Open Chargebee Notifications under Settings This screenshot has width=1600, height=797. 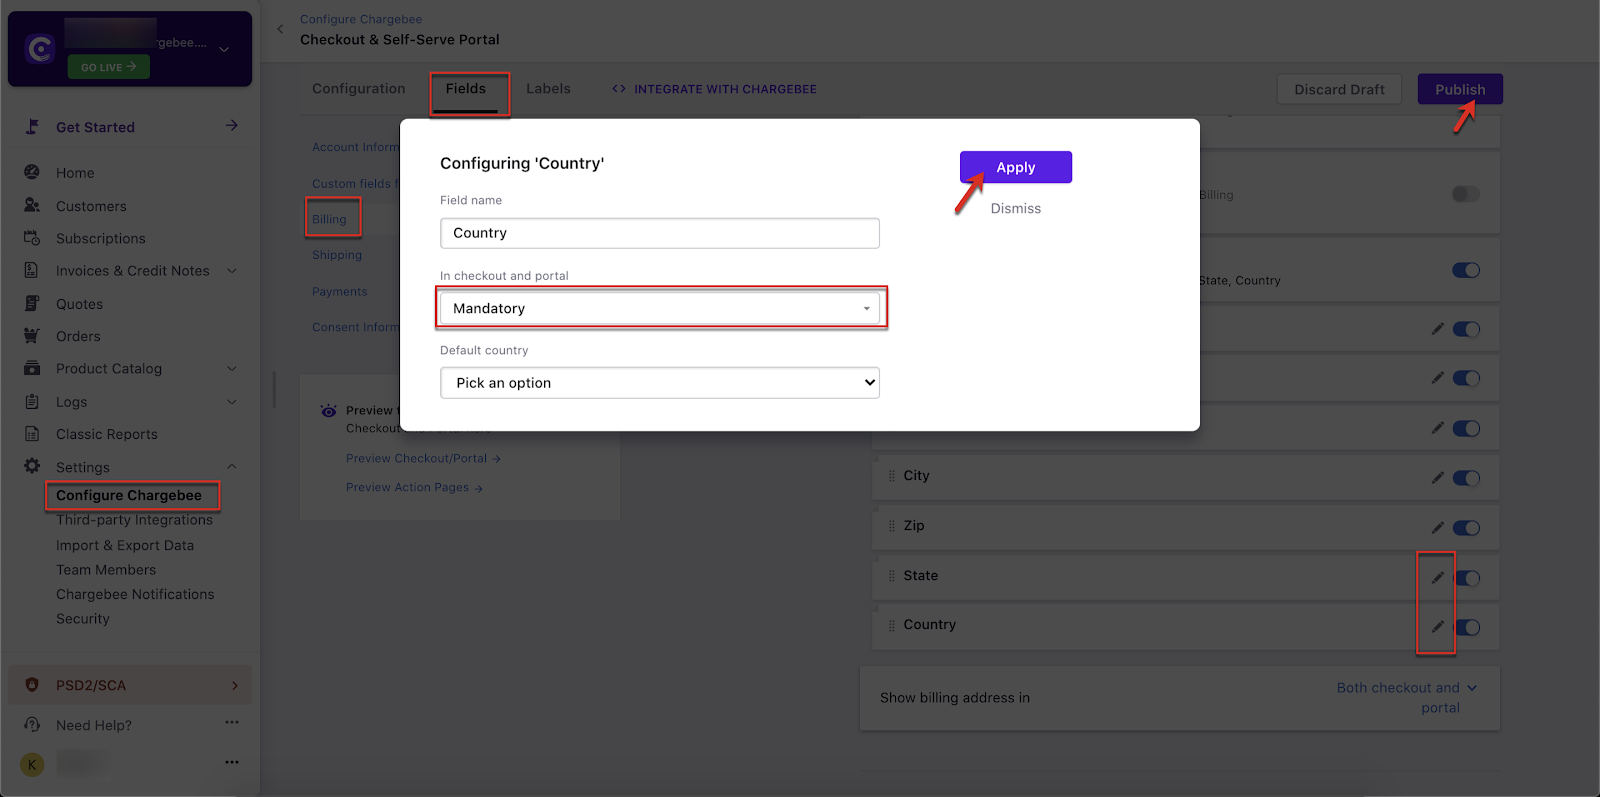[135, 594]
